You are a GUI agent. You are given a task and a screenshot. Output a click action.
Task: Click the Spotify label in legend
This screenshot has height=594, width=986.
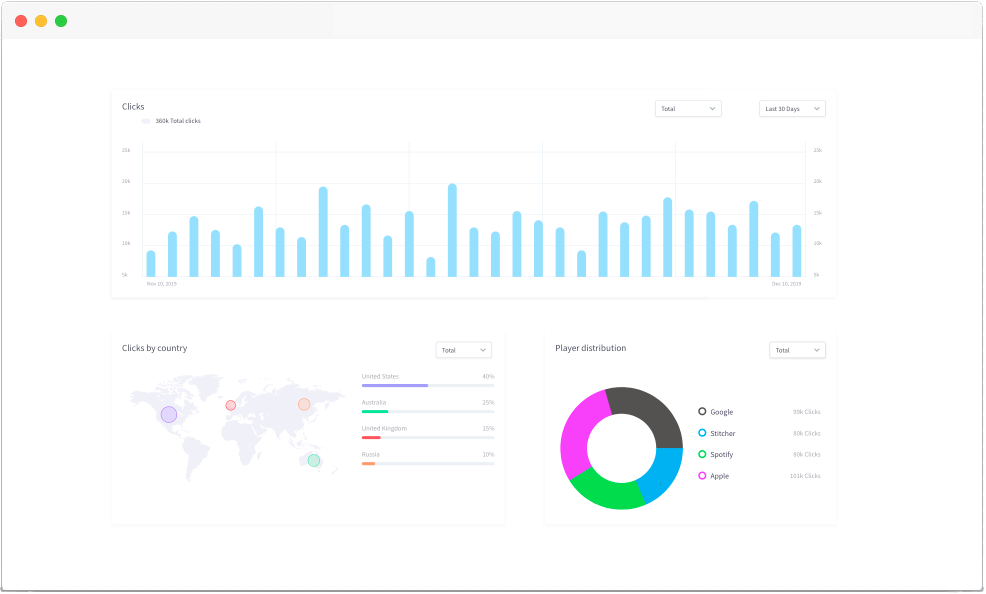click(x=721, y=454)
